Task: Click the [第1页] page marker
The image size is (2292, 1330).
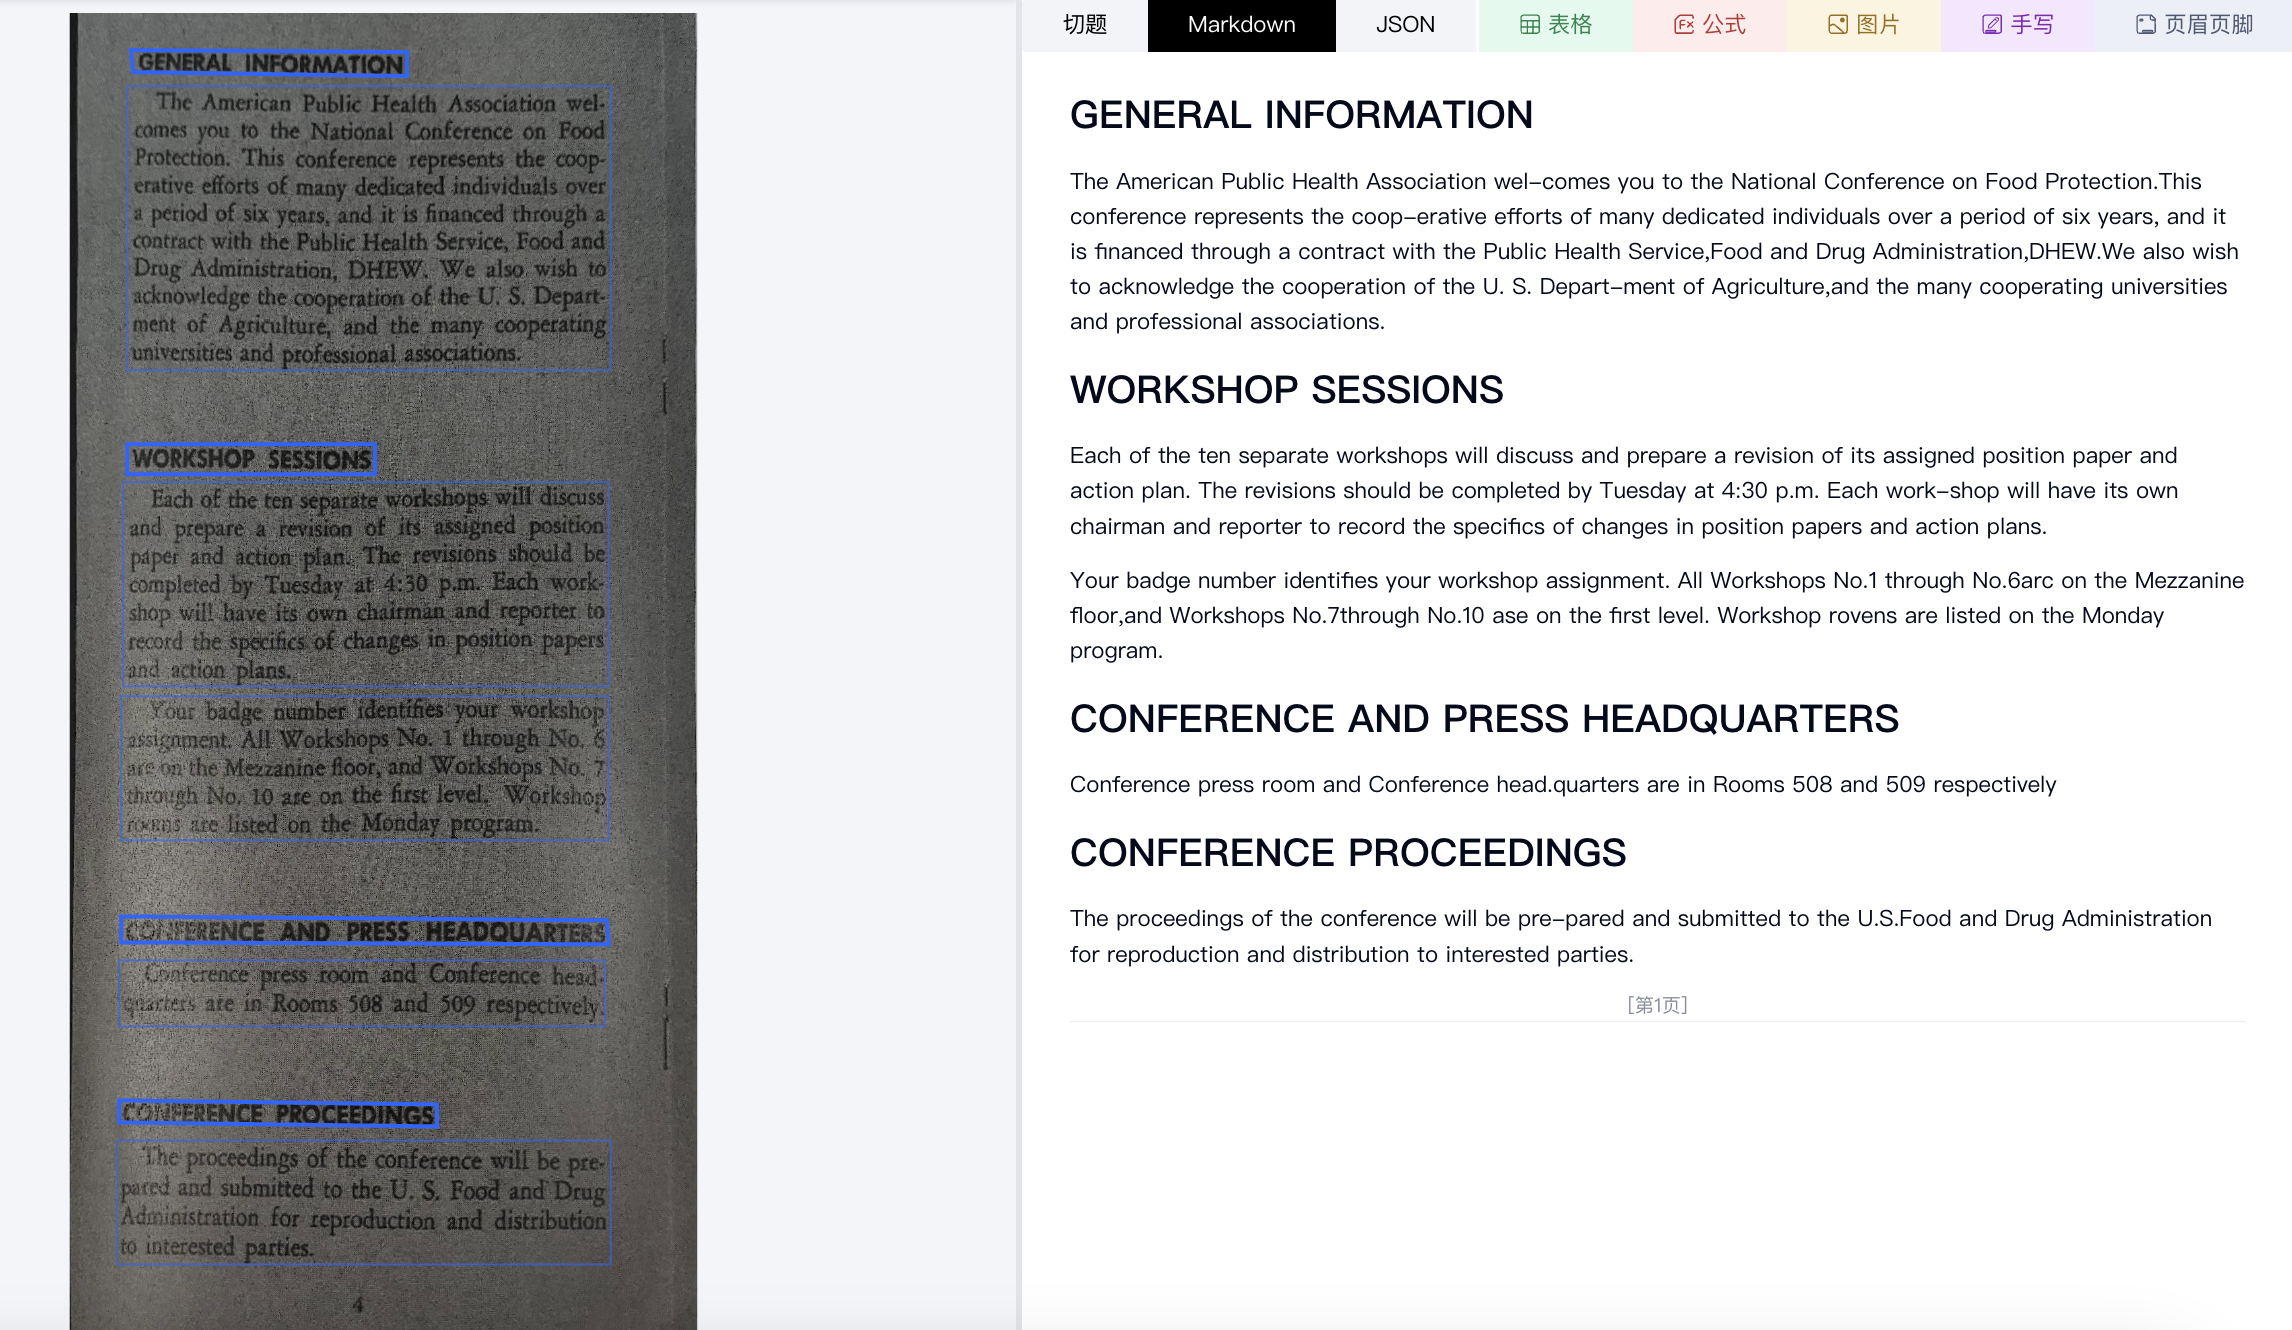Action: coord(1657,1005)
